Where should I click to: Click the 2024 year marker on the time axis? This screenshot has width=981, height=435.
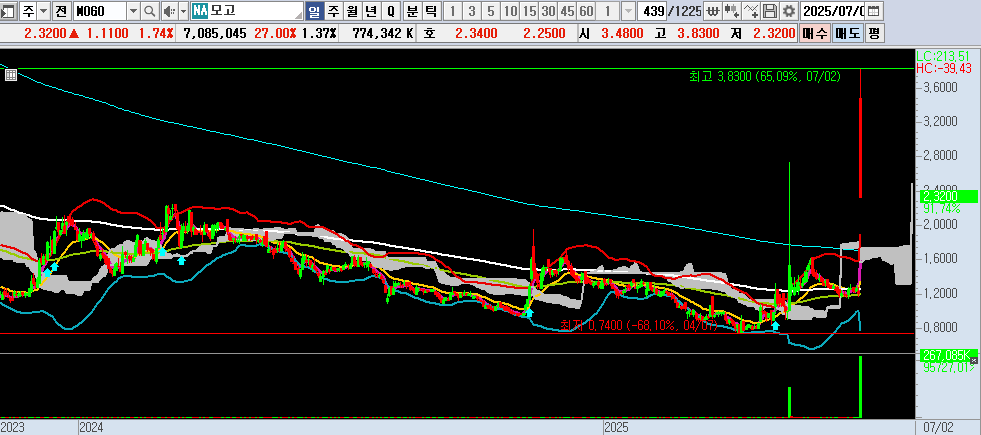pyautogui.click(x=91, y=427)
